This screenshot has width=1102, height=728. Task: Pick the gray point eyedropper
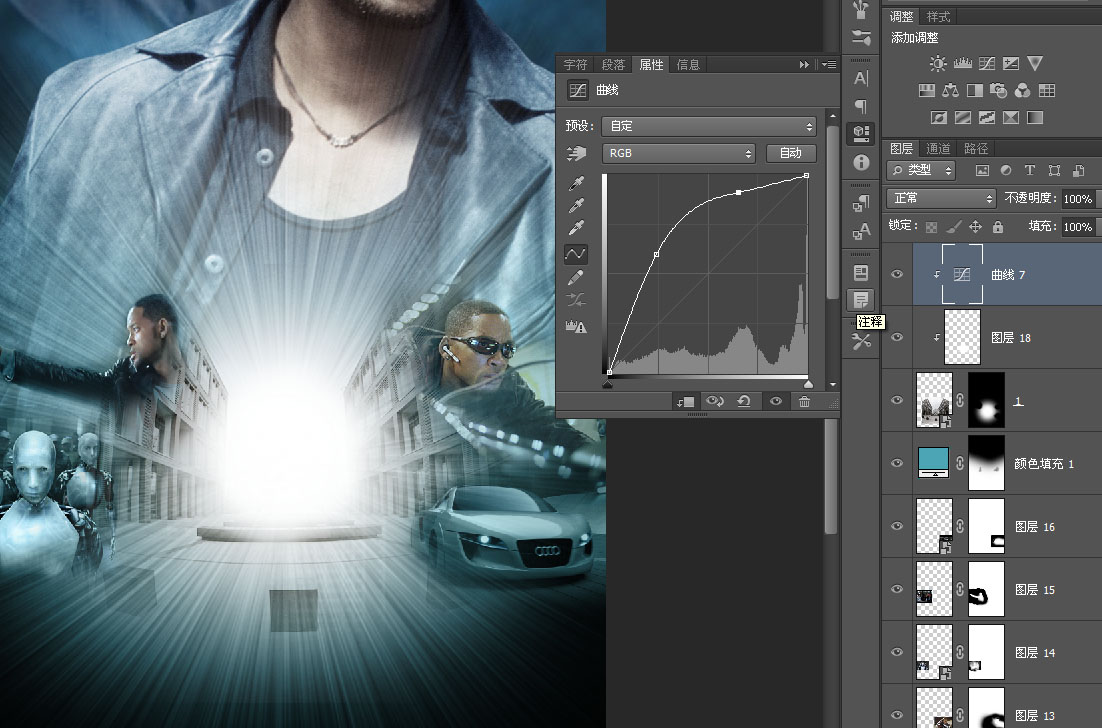pos(576,206)
